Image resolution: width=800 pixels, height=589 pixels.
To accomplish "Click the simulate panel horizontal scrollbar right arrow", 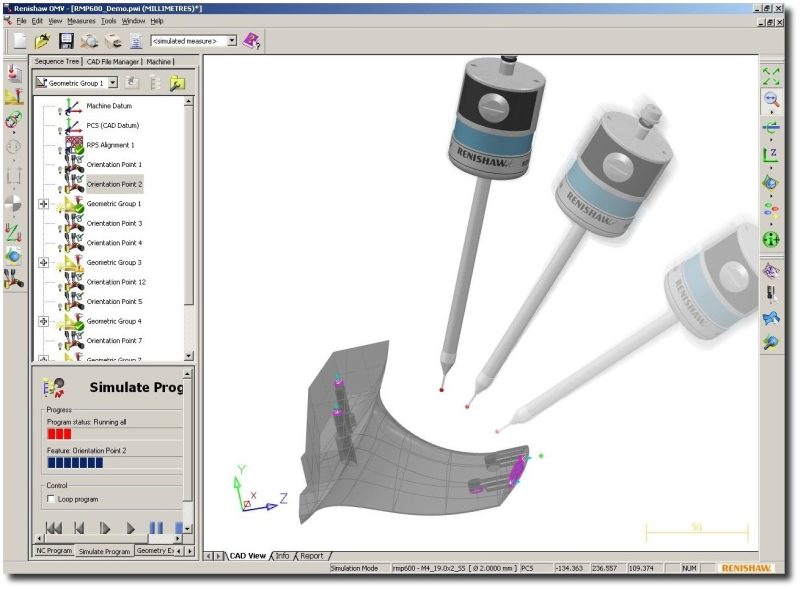I will (x=178, y=538).
